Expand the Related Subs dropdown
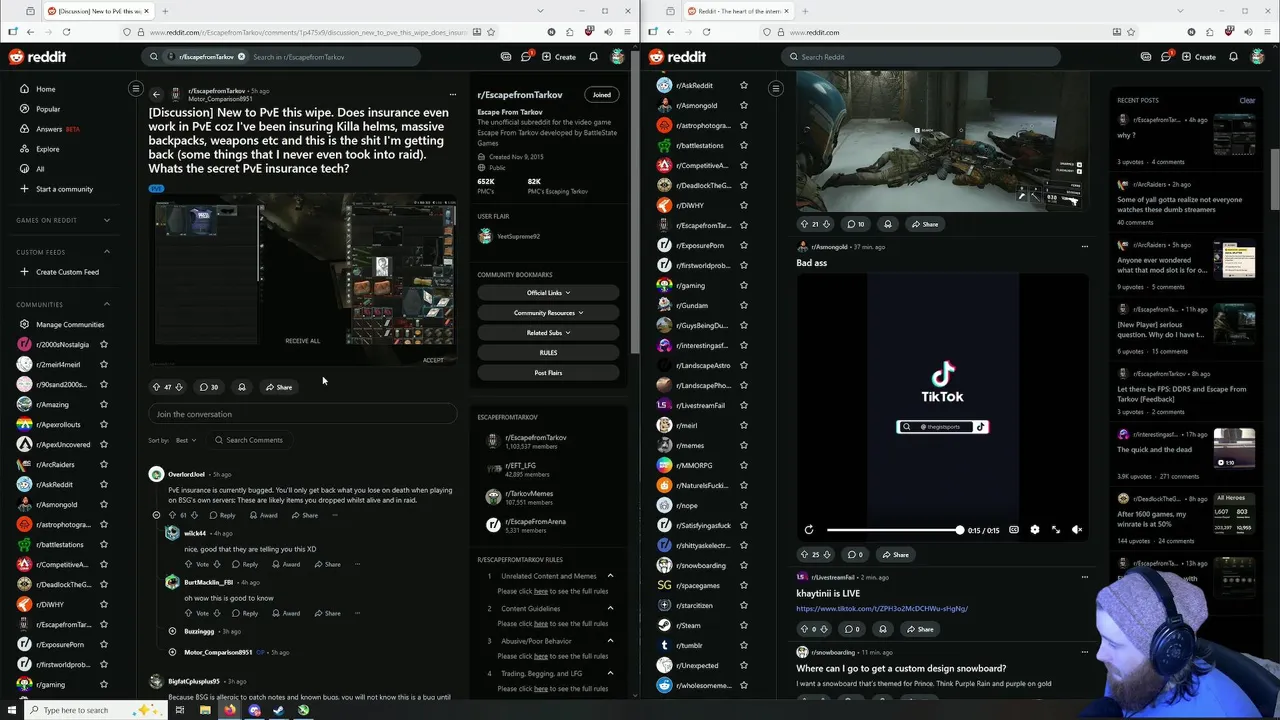Viewport: 1280px width, 720px height. (x=548, y=333)
